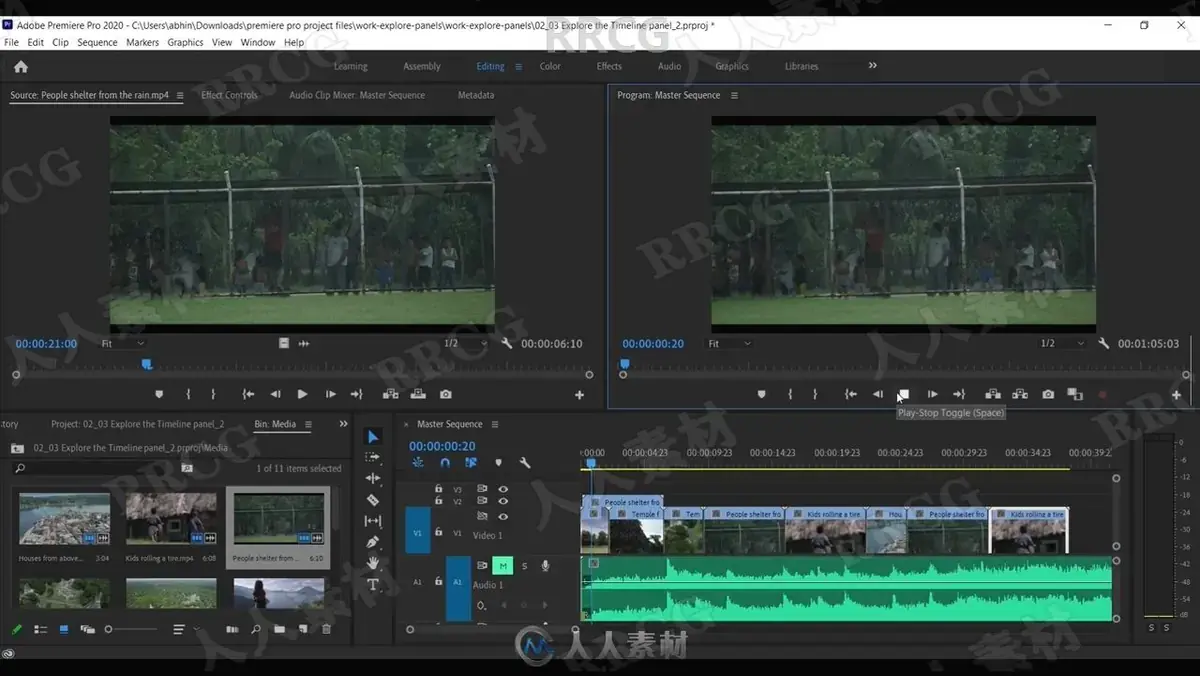This screenshot has height=676, width=1200.
Task: Step forward one frame in Program monitor
Action: pyautogui.click(x=932, y=394)
